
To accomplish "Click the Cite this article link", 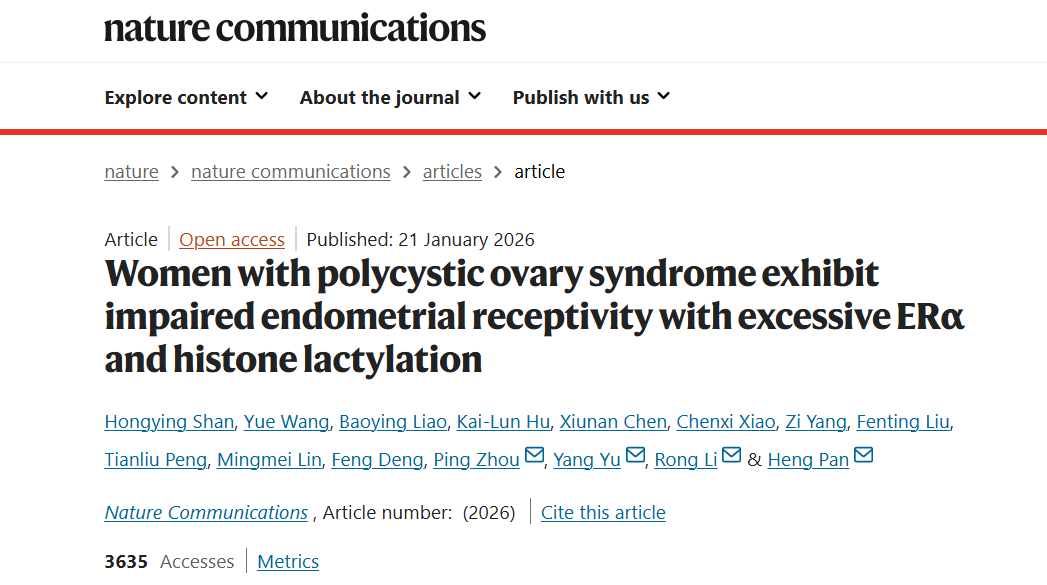I will (x=603, y=513).
